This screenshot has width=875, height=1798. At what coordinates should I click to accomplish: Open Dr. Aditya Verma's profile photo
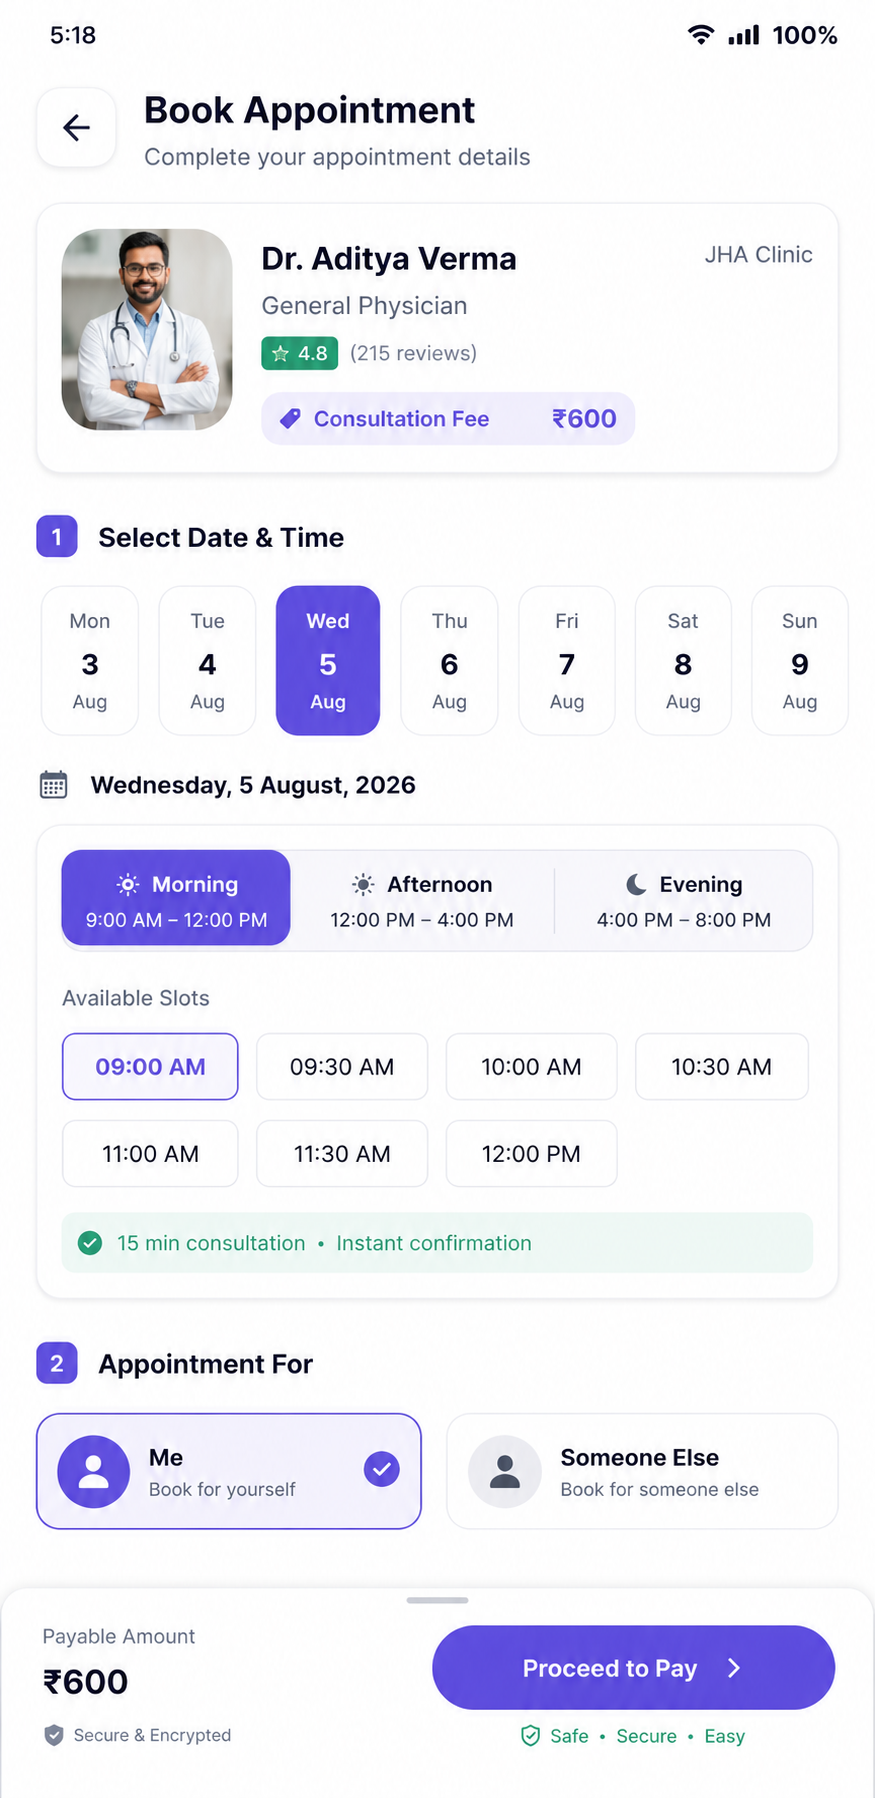coord(147,330)
